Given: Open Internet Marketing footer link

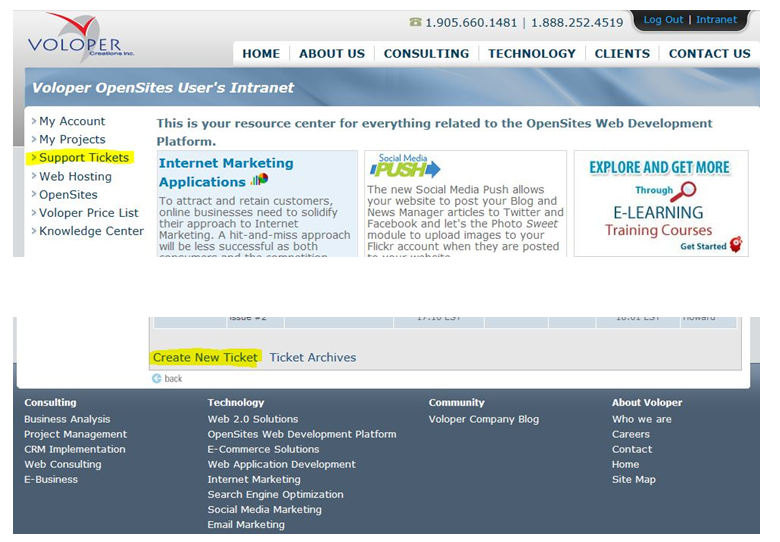Looking at the screenshot, I should [x=254, y=479].
